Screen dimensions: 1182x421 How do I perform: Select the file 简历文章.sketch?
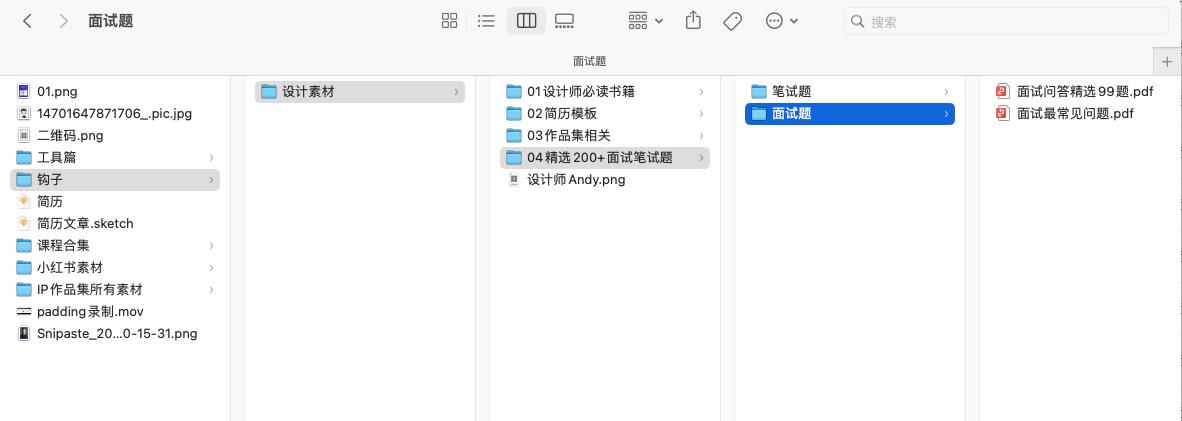(x=115, y=223)
